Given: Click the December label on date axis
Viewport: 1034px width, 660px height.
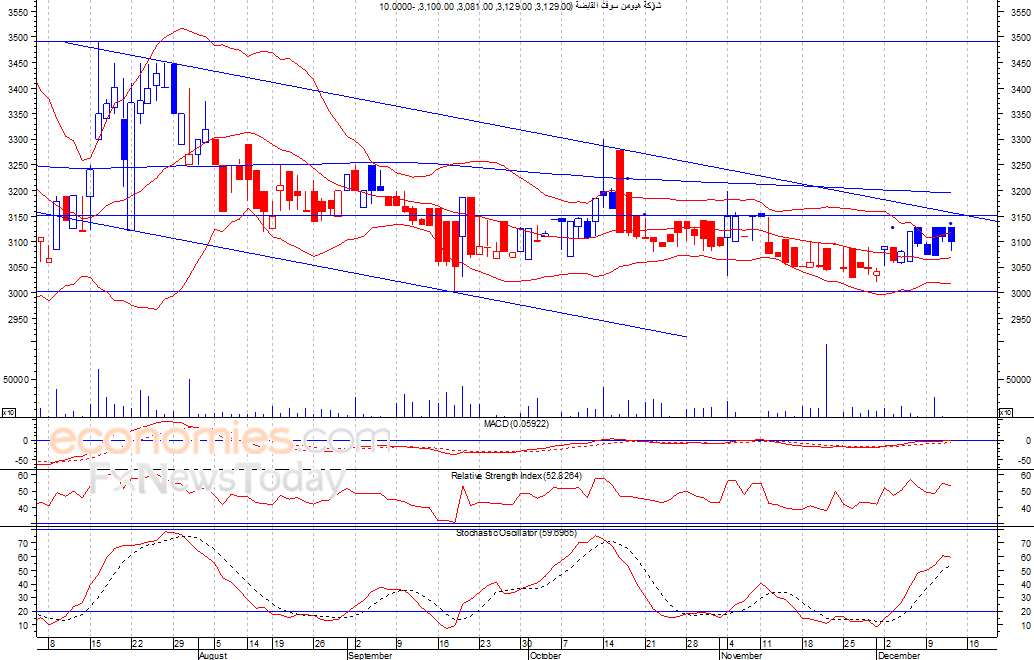Looking at the screenshot, I should [898, 656].
